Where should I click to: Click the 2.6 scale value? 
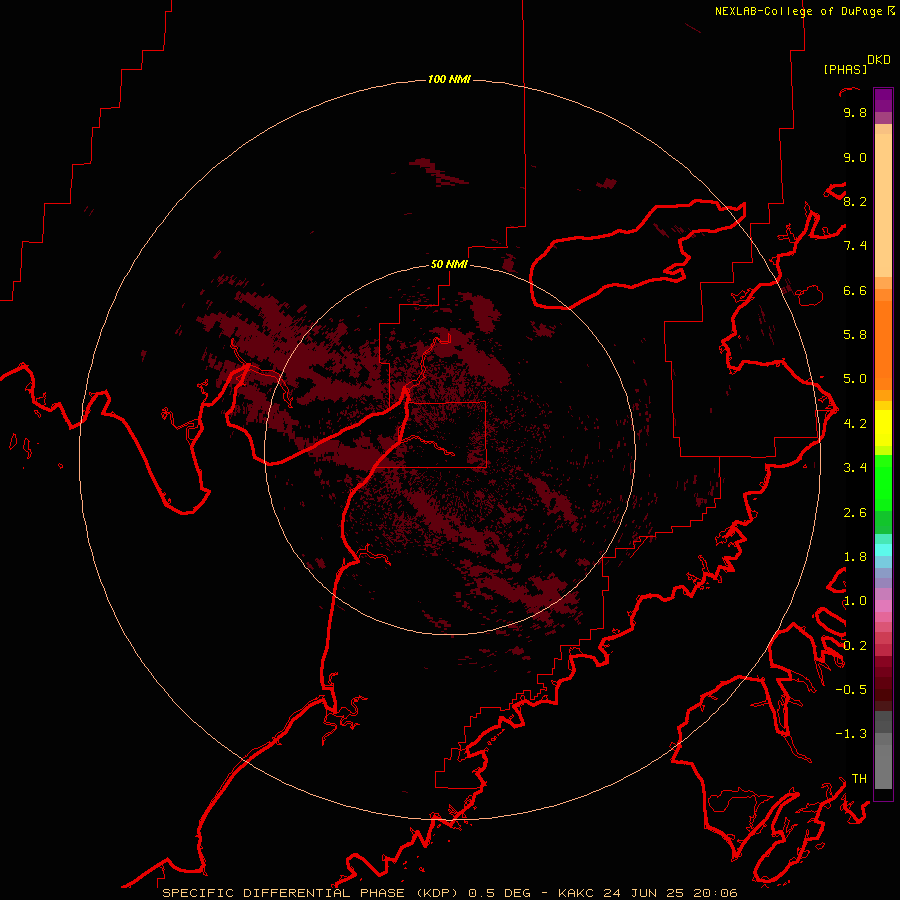coord(855,513)
